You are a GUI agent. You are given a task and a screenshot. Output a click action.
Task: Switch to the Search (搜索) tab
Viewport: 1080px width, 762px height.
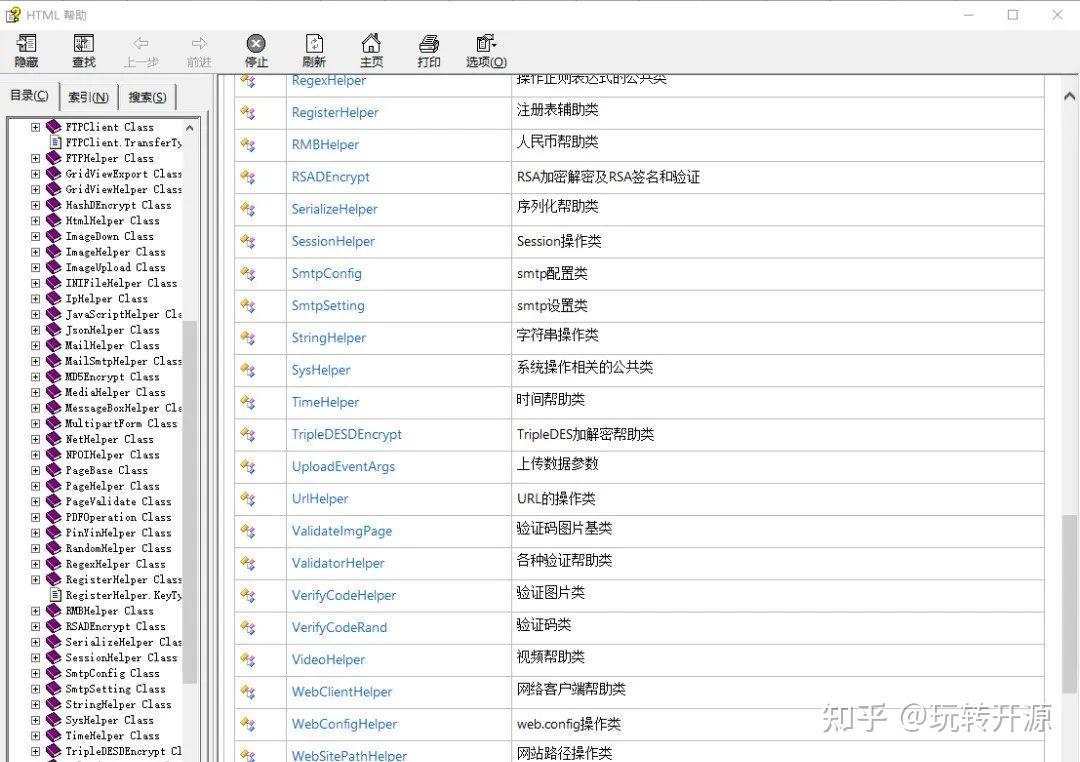147,97
